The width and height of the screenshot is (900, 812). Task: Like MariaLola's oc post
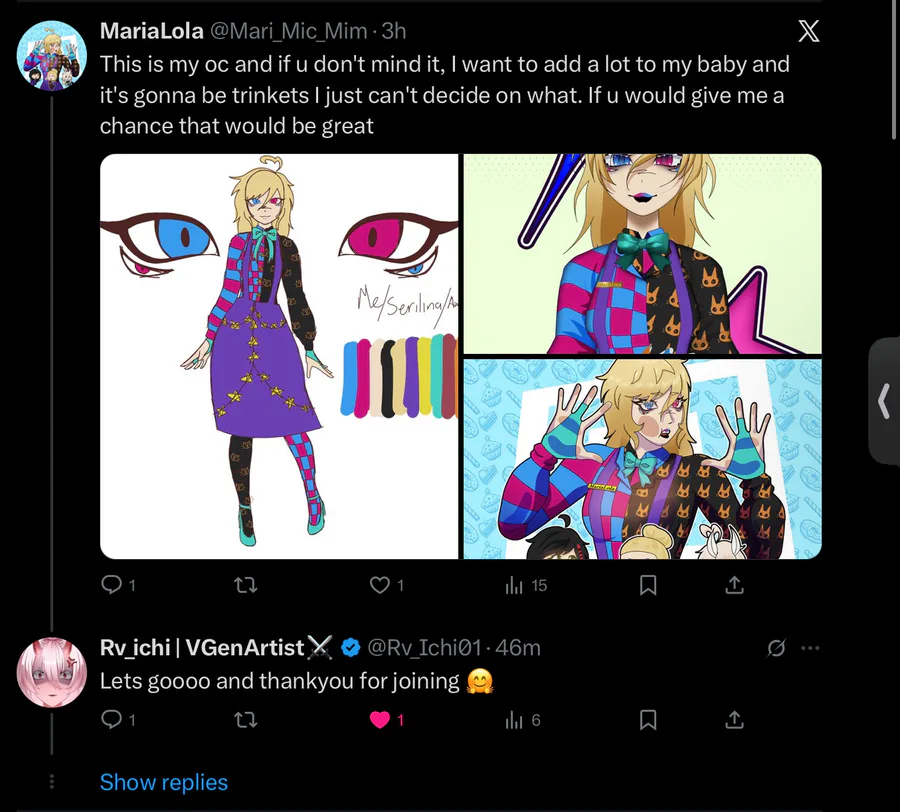point(380,585)
